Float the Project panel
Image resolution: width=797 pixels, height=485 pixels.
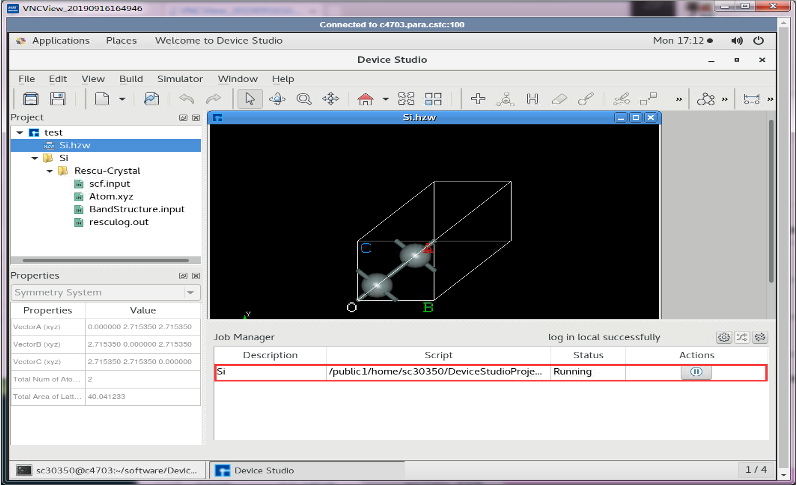pos(182,118)
